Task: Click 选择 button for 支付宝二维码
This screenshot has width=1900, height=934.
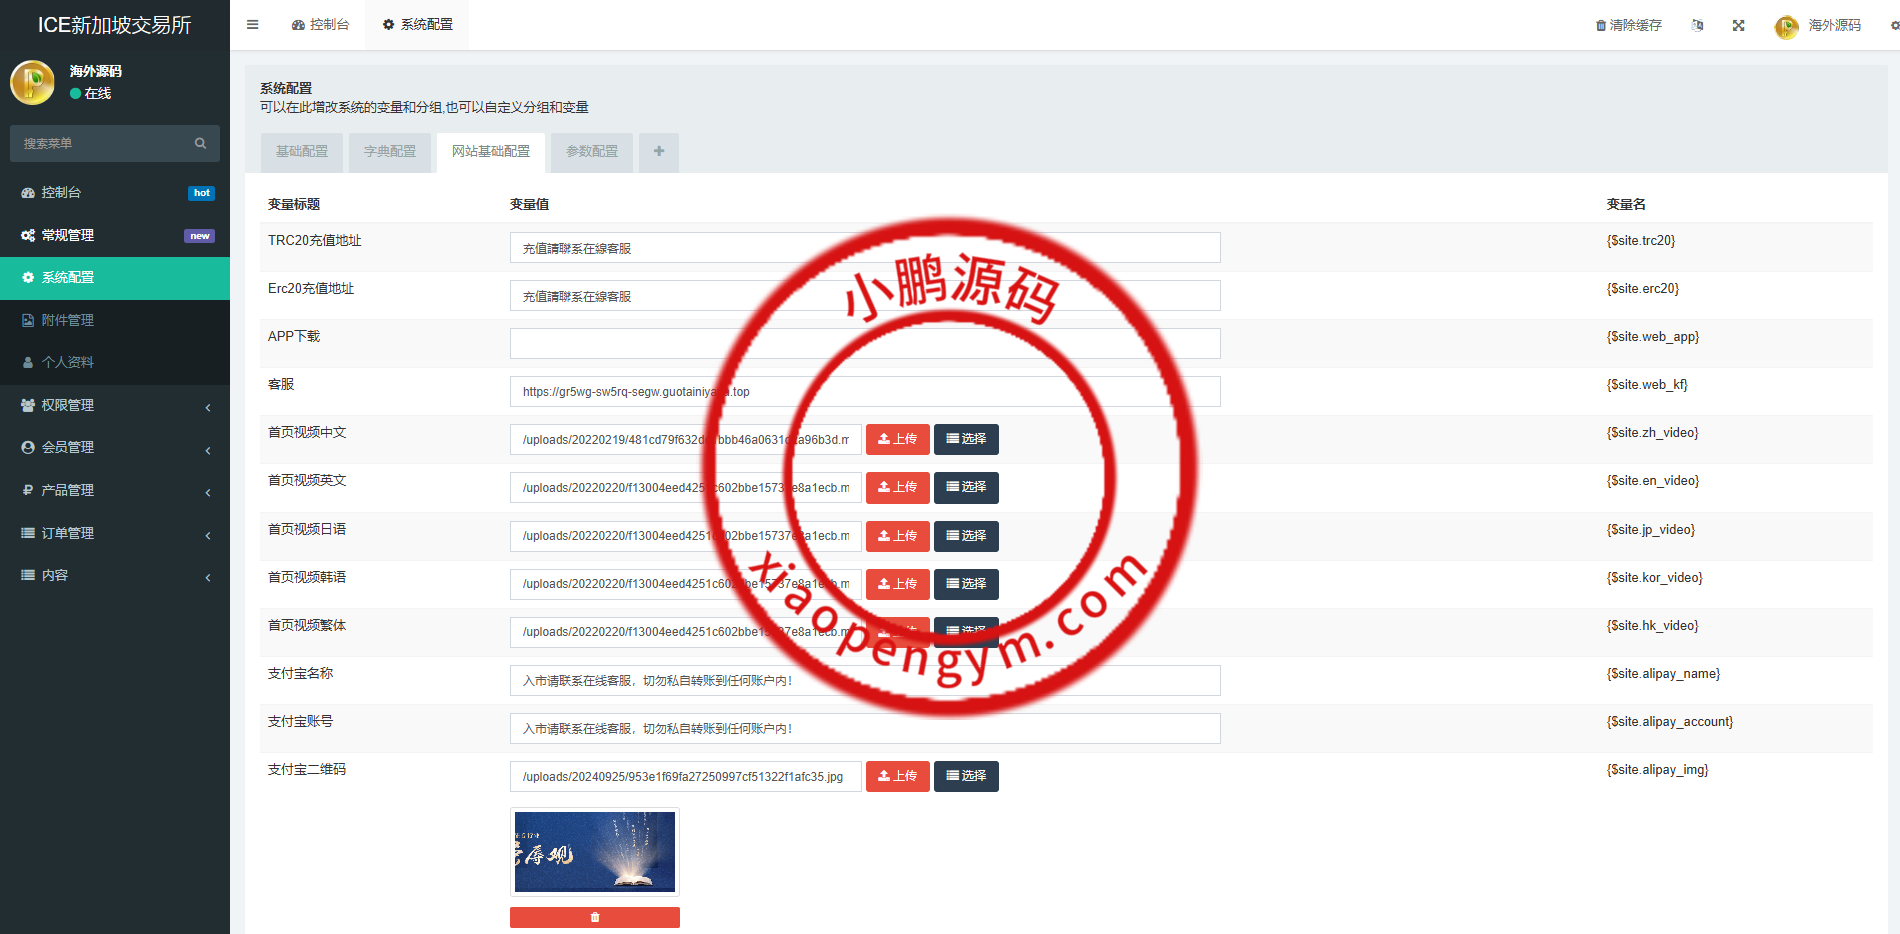Action: [966, 777]
